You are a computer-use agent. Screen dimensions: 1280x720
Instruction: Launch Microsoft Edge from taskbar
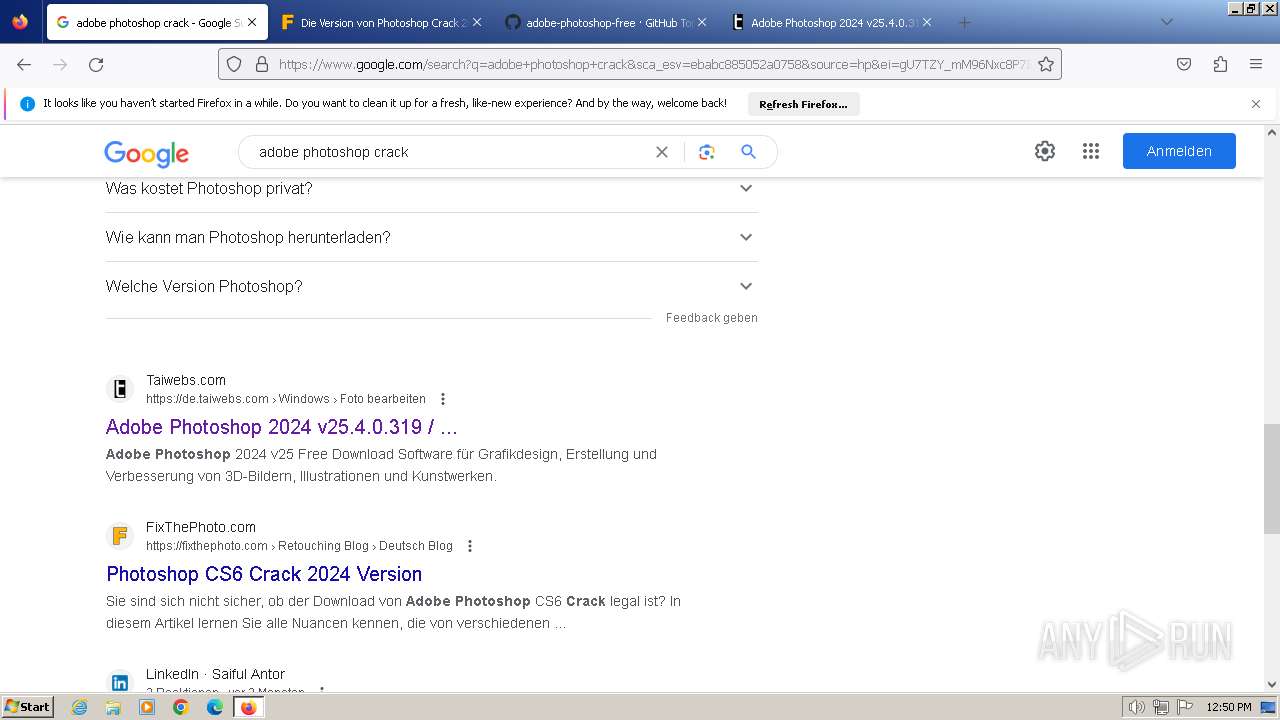215,707
